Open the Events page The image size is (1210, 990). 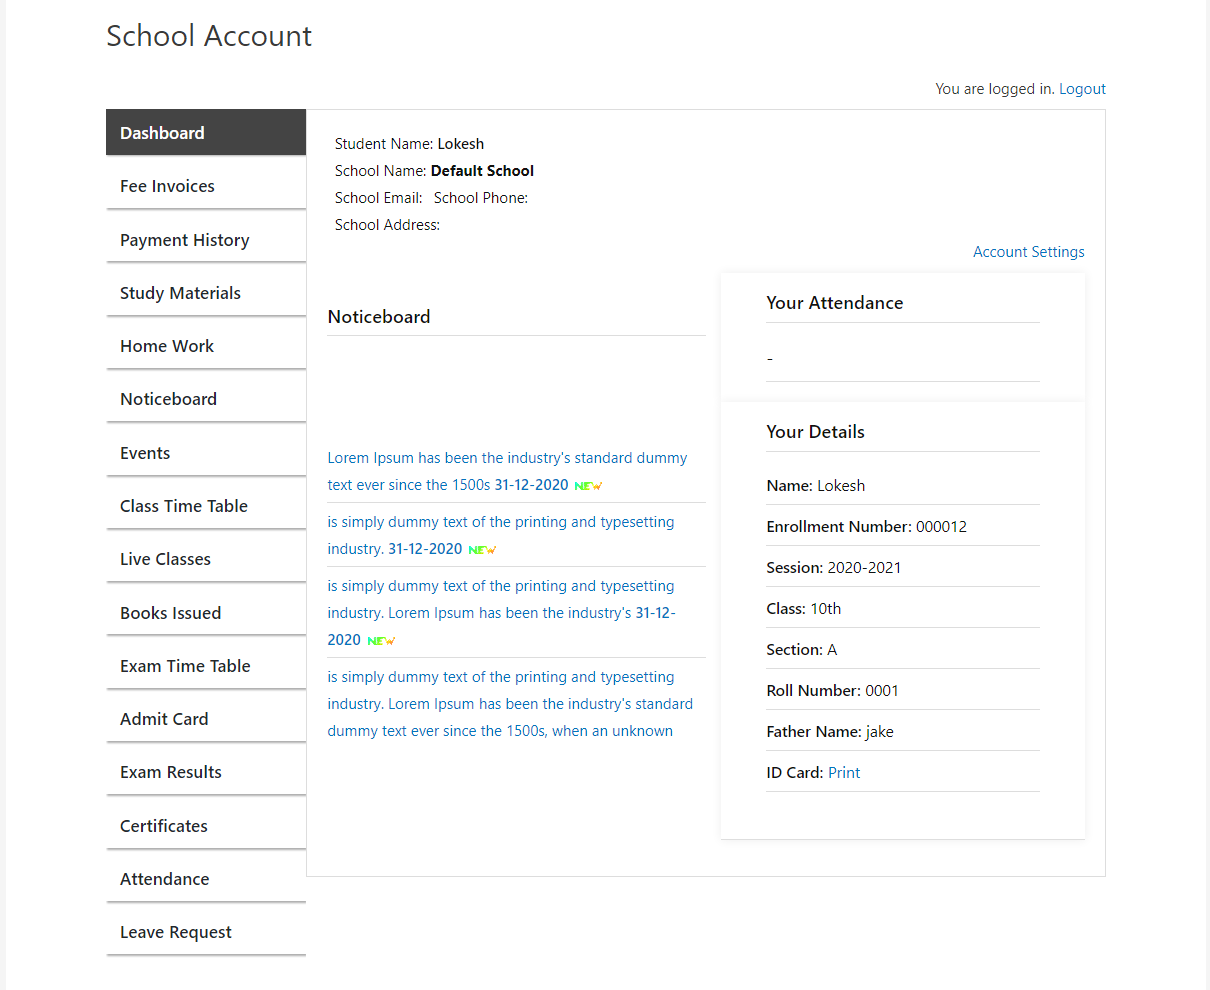(145, 452)
